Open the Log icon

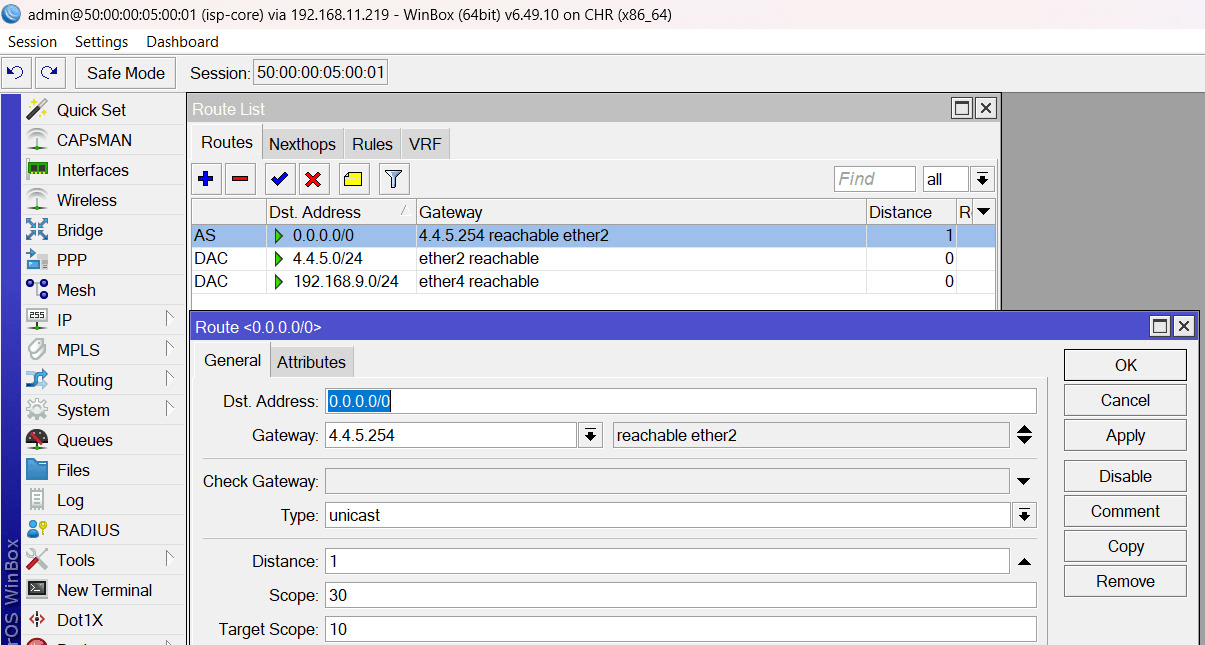[x=37, y=500]
